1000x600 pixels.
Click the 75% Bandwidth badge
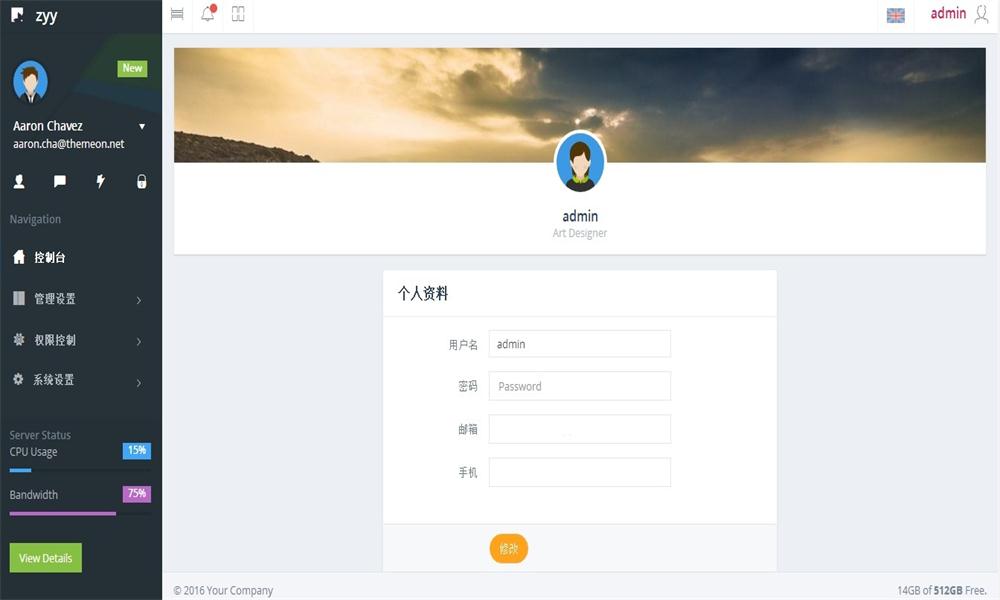pos(136,494)
